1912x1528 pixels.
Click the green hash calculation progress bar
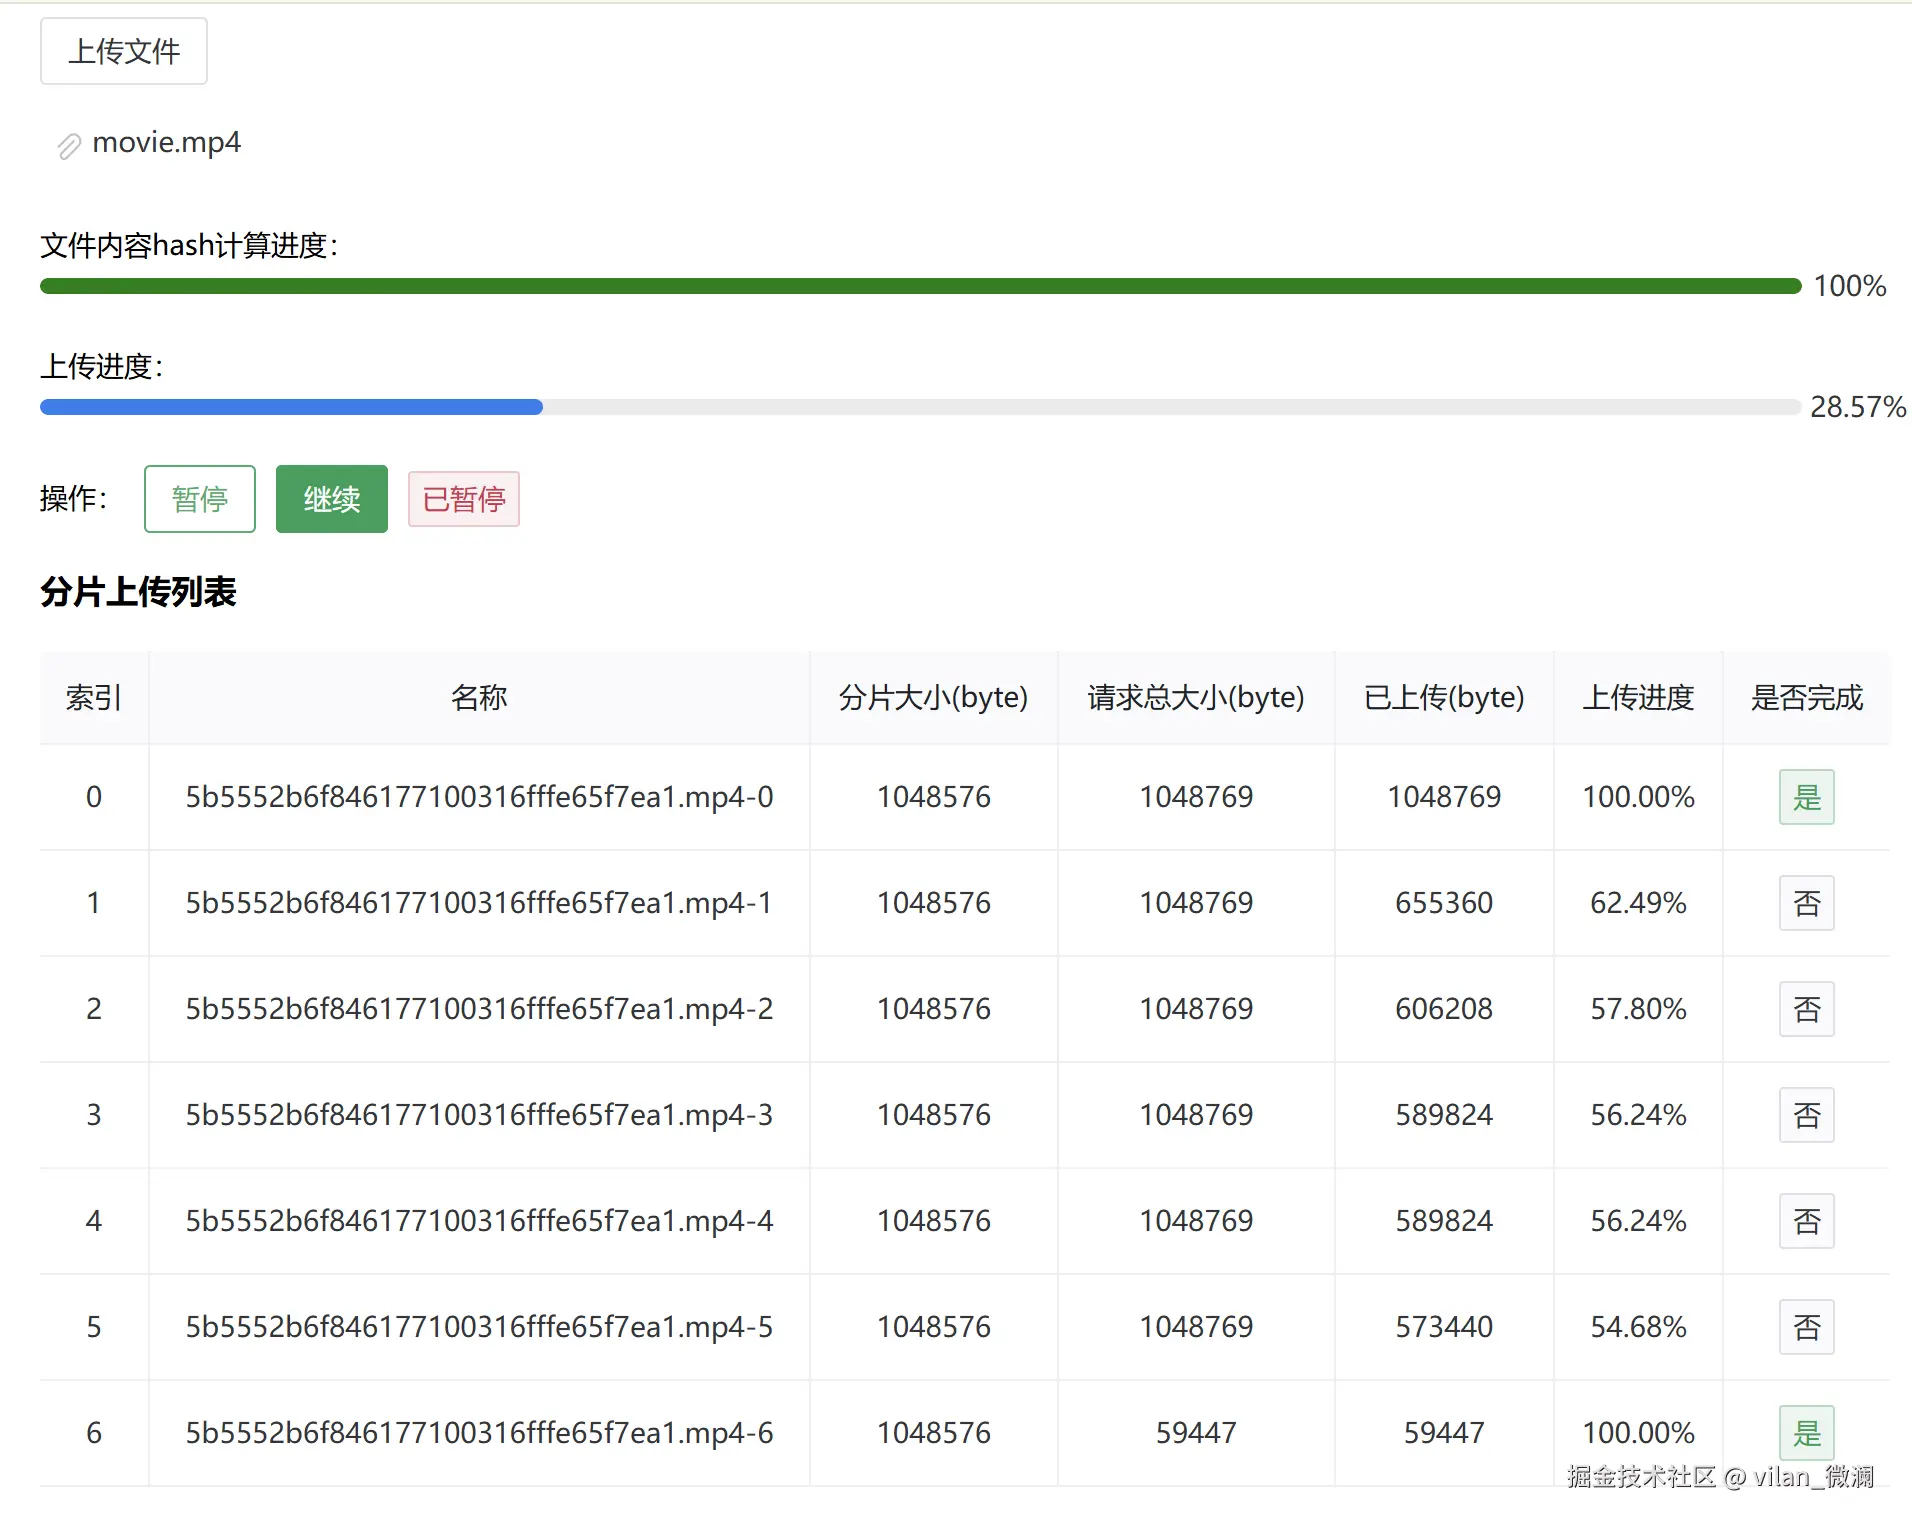coord(920,287)
